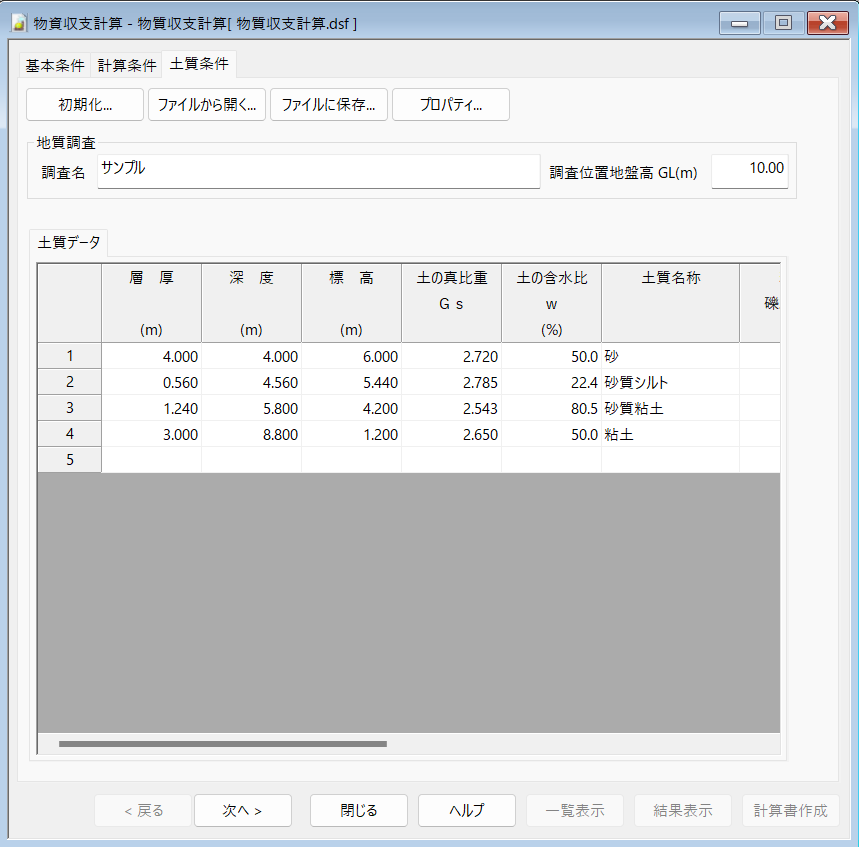Switch to the 基本条件 tab
The width and height of the screenshot is (859, 847).
pyautogui.click(x=55, y=65)
